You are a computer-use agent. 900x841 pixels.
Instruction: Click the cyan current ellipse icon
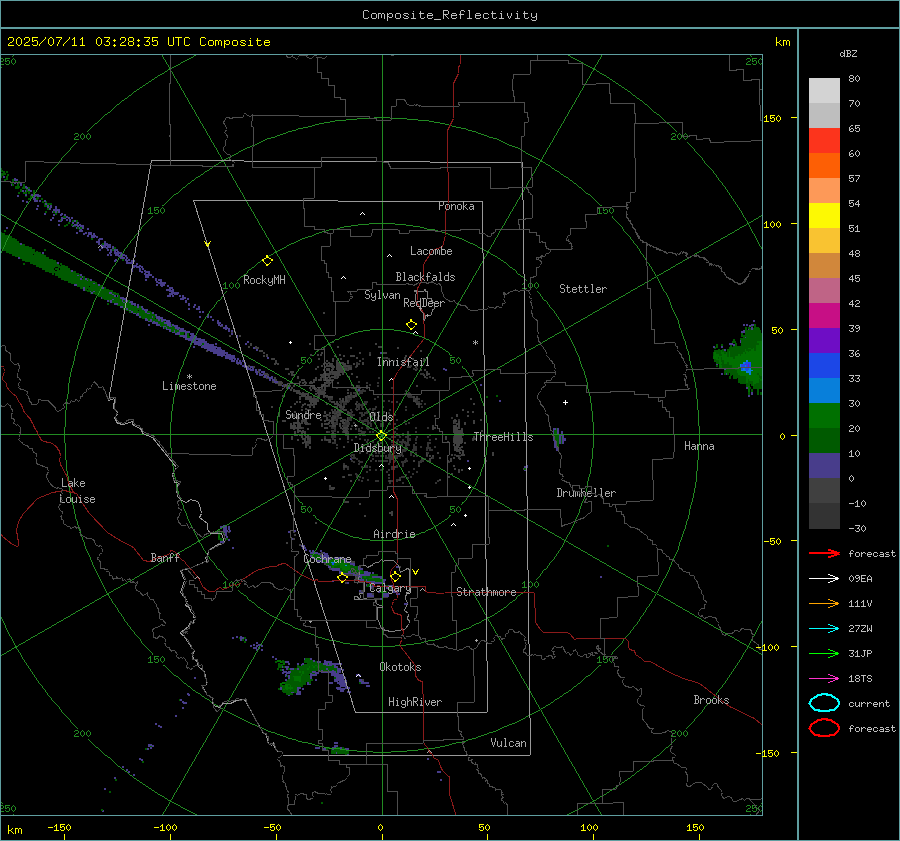coord(824,703)
